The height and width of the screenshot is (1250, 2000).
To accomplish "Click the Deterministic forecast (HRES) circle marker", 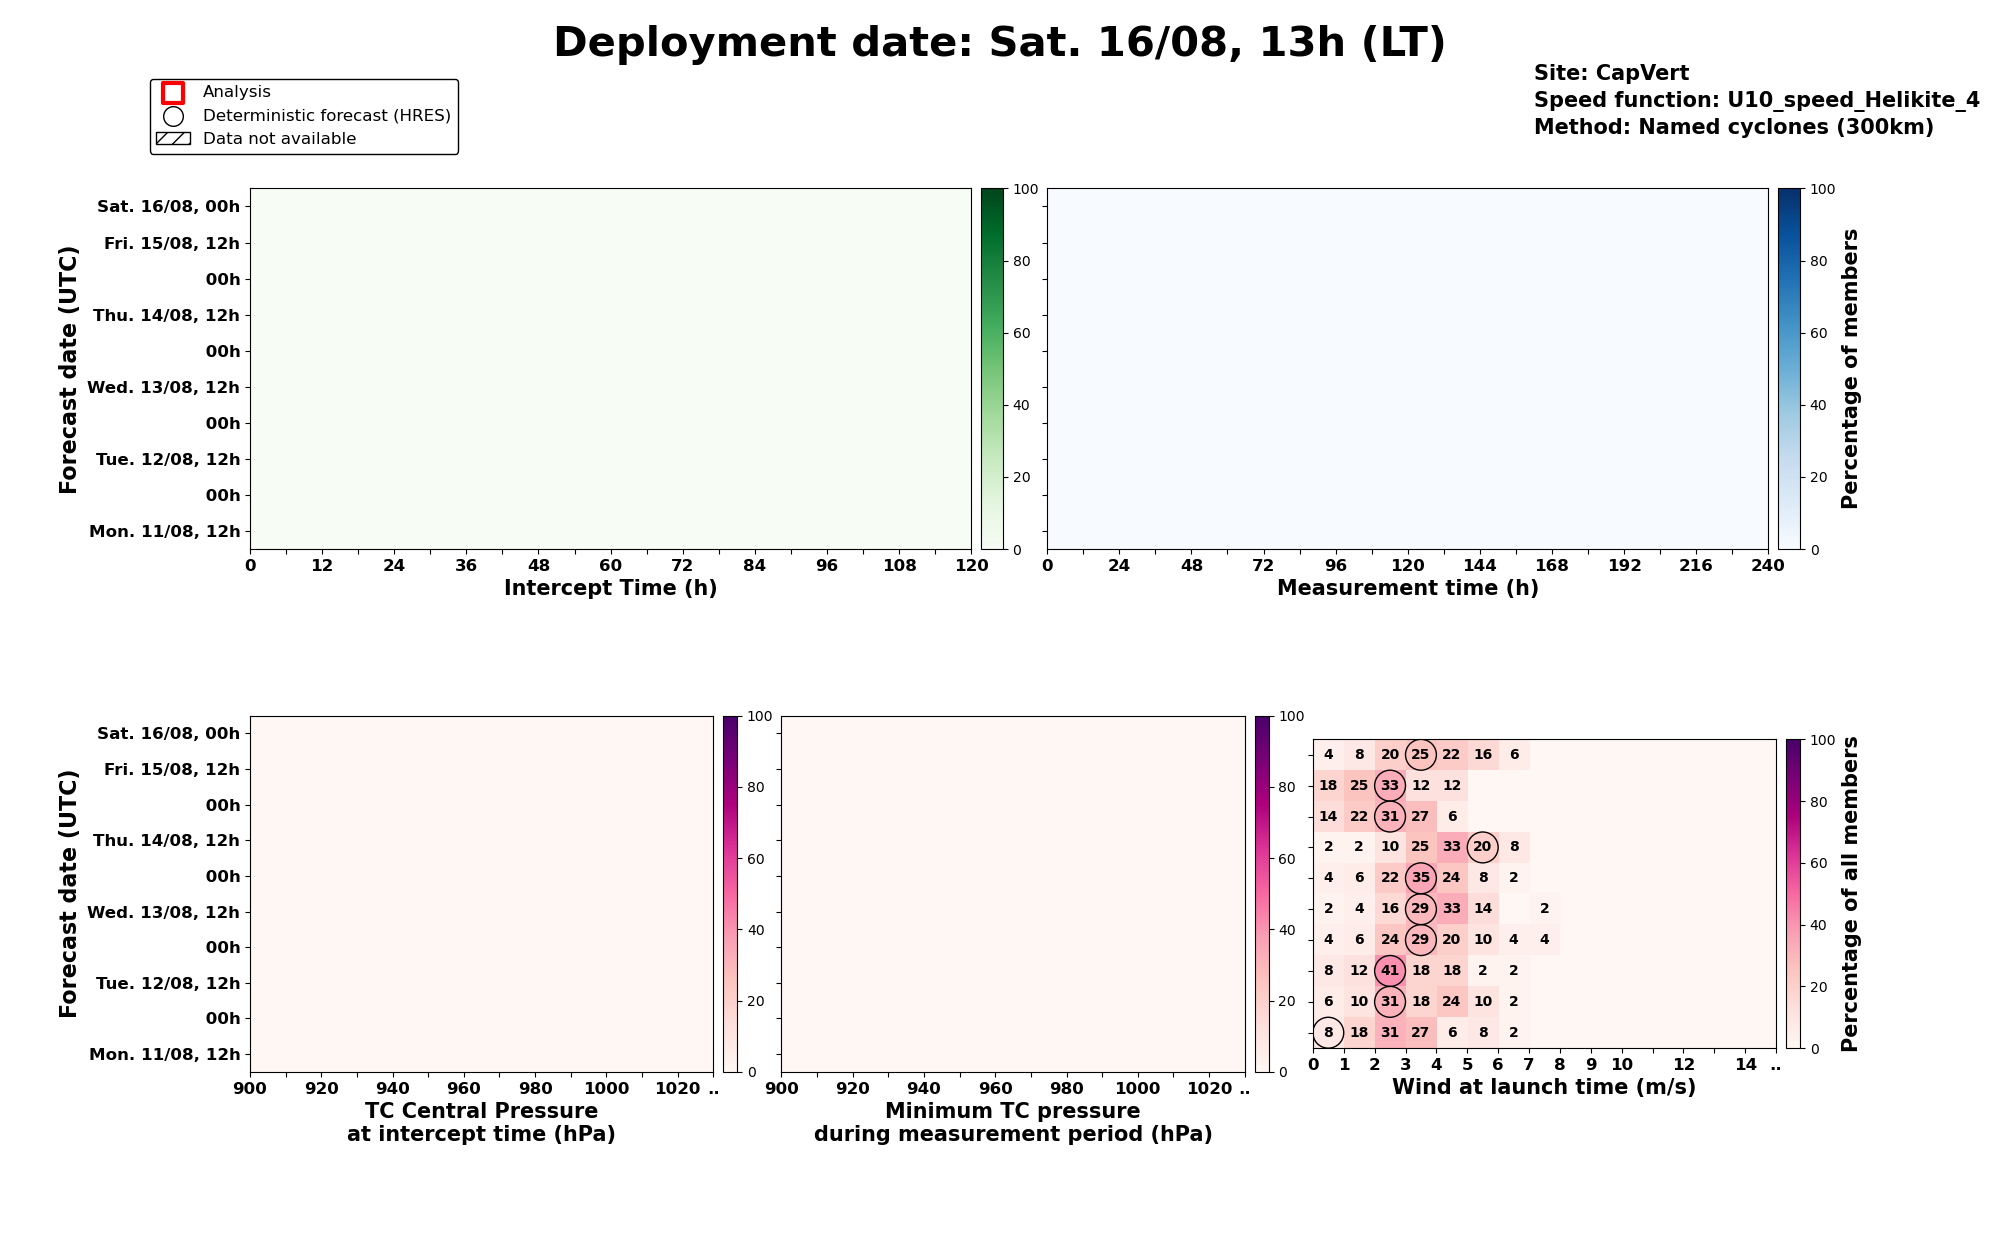I will pyautogui.click(x=173, y=116).
